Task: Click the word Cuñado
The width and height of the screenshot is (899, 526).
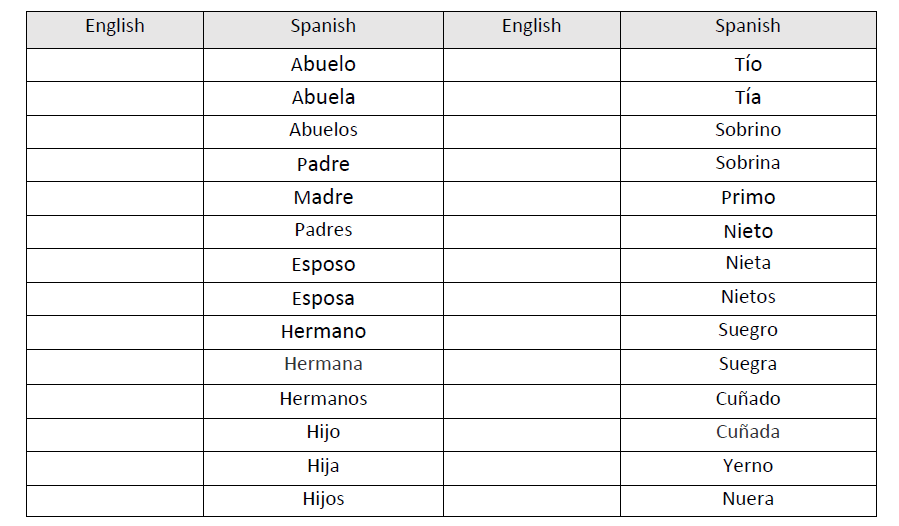Action: tap(748, 399)
